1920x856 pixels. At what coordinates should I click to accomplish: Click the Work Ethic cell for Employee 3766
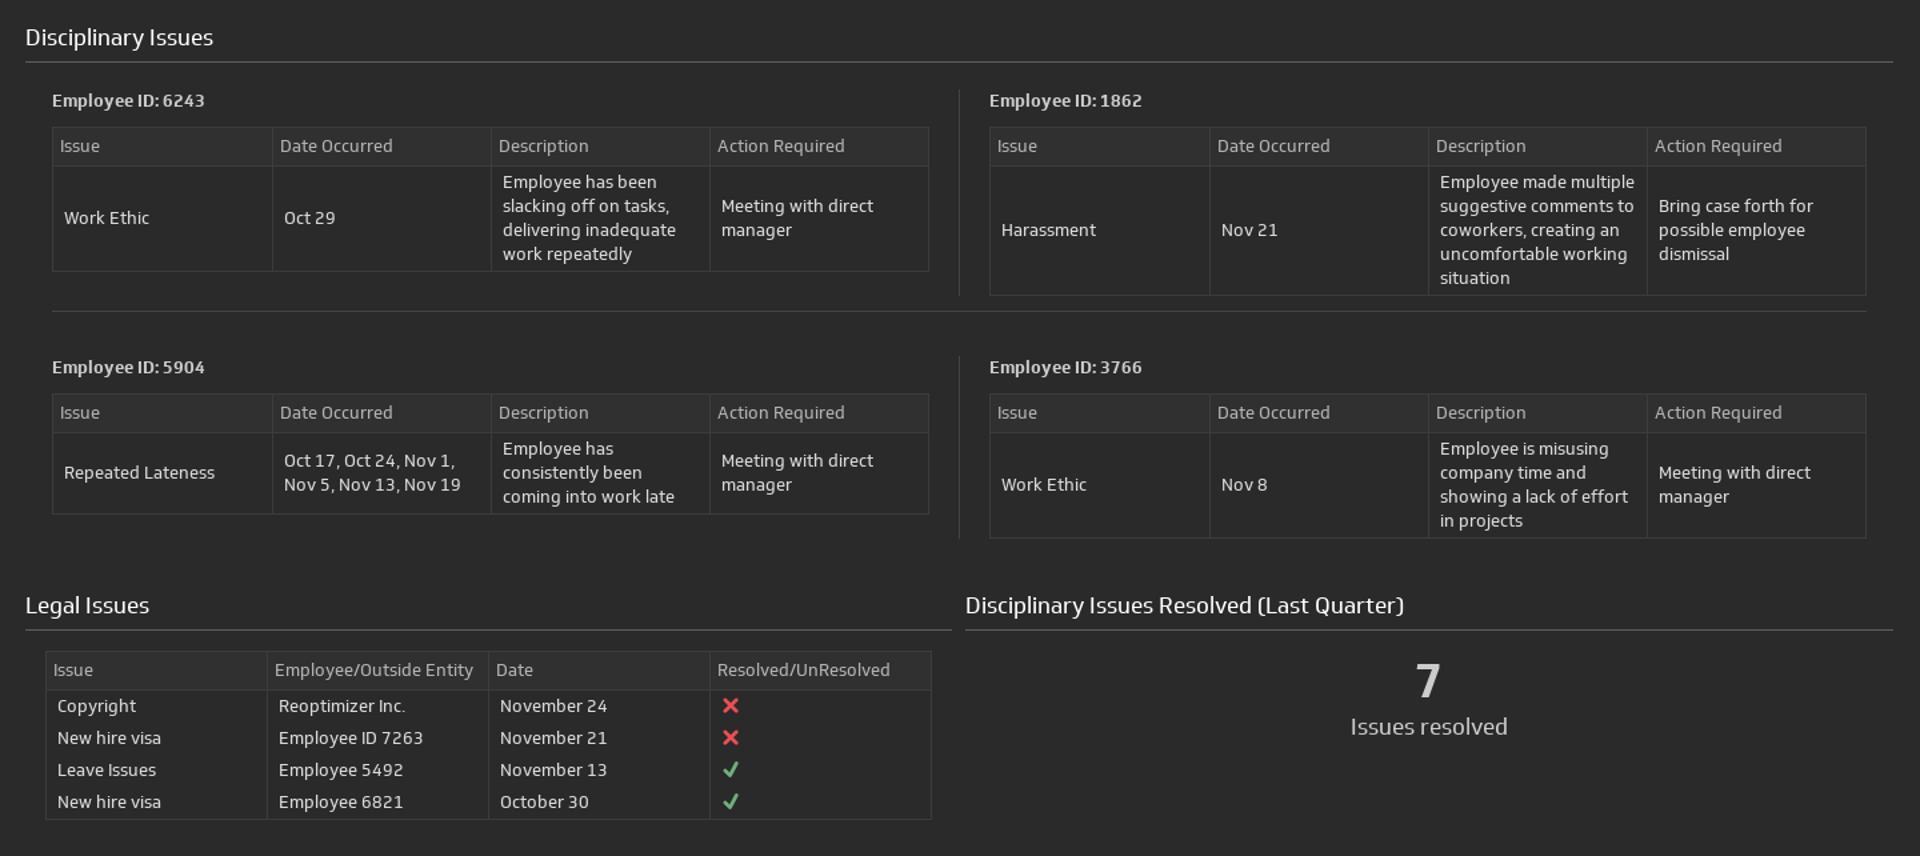point(1099,485)
